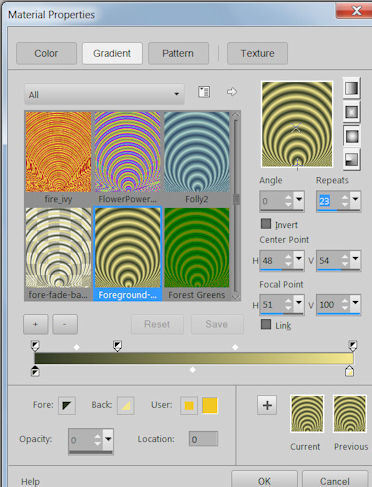Open the Angle value dropdown arrow
Image resolution: width=372 pixels, height=487 pixels.
[x=299, y=200]
